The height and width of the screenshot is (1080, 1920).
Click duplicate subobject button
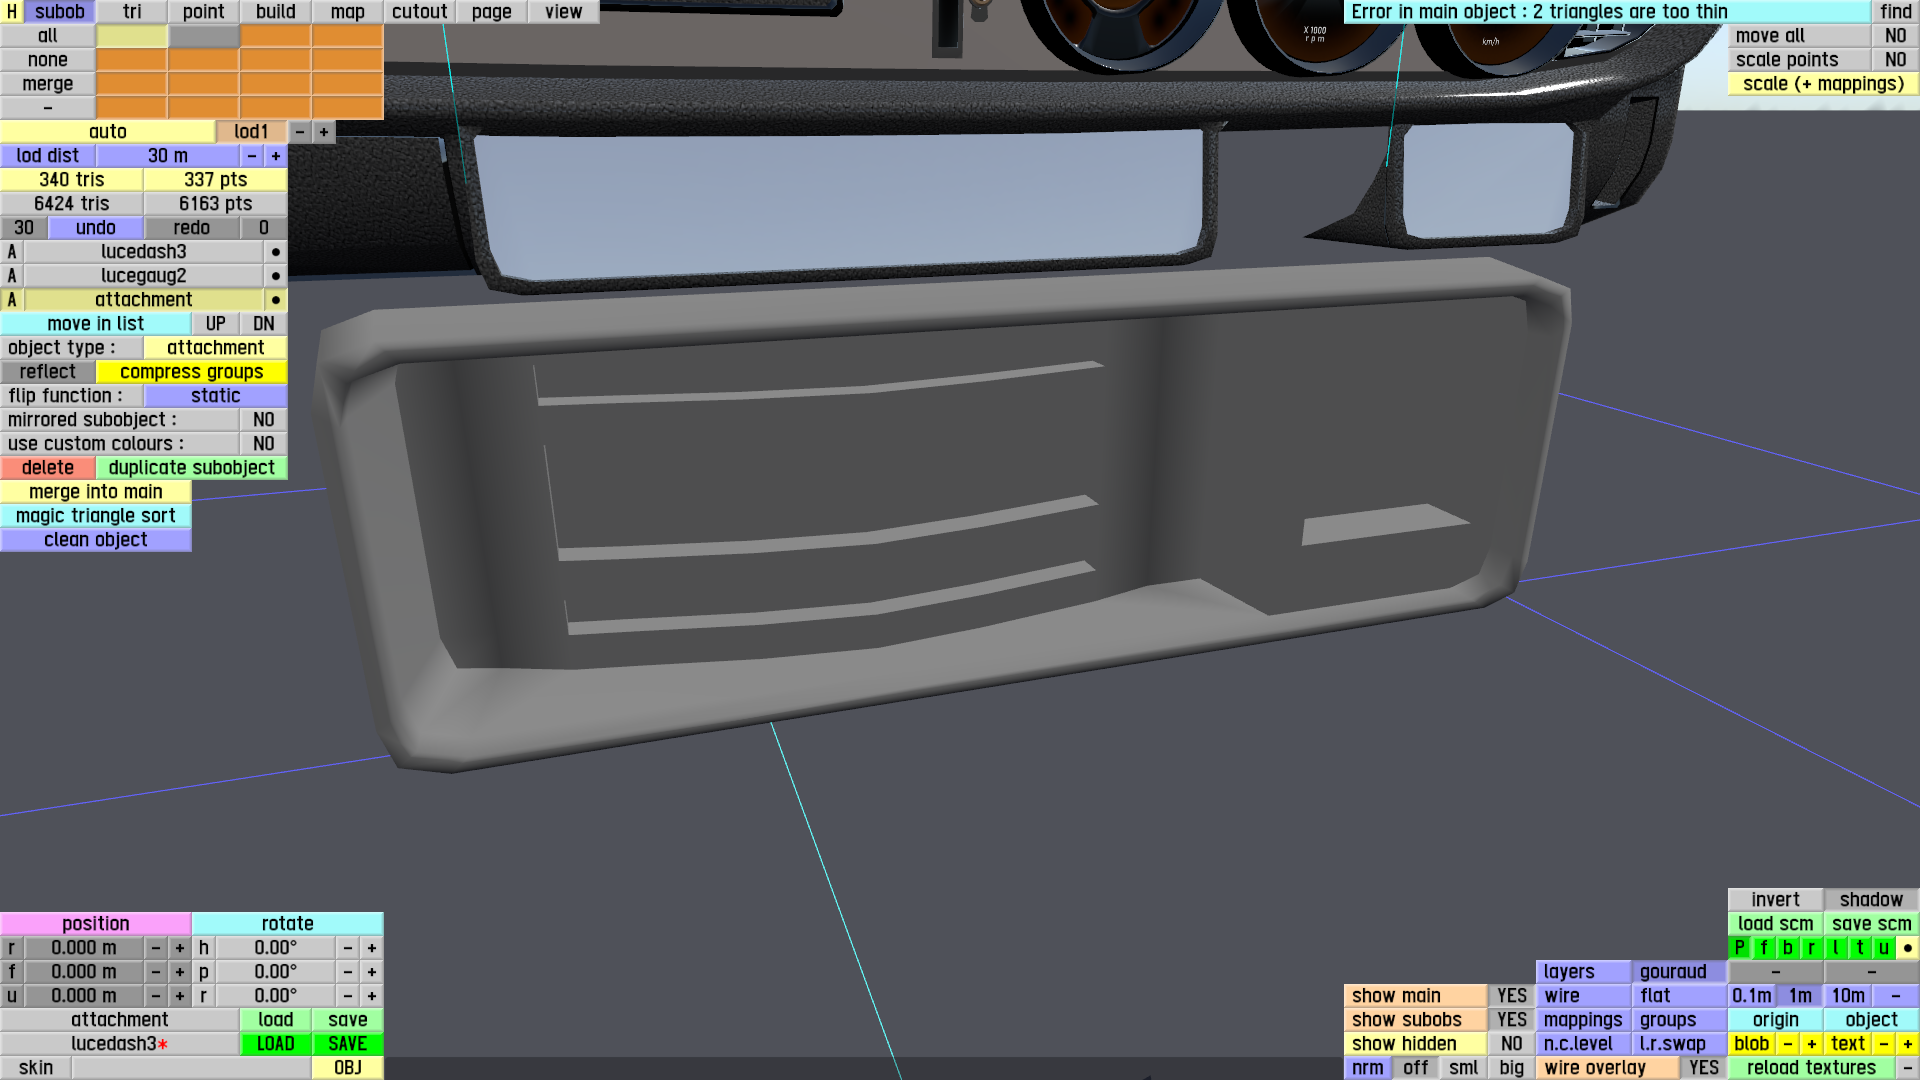[x=191, y=468]
